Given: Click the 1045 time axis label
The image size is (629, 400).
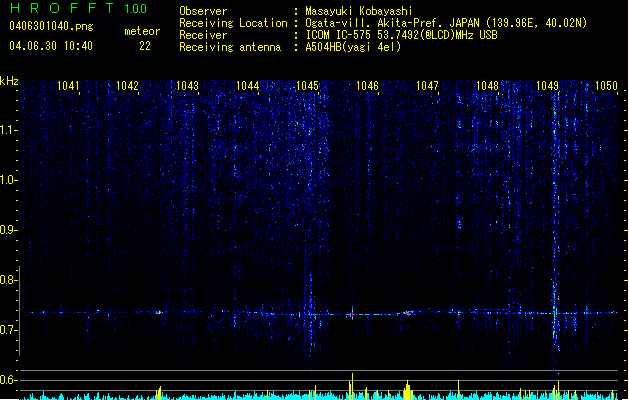Looking at the screenshot, I should coord(307,86).
